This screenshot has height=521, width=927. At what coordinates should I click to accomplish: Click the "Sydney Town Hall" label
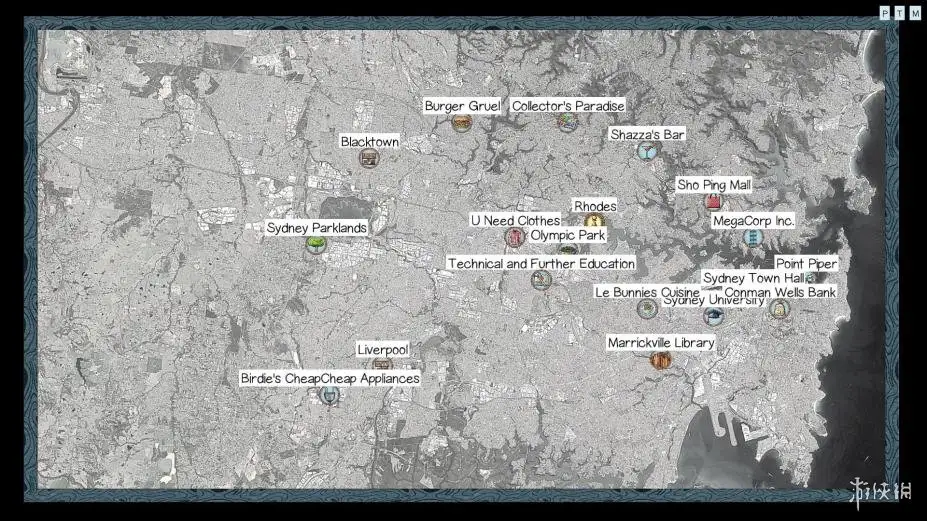(x=754, y=277)
